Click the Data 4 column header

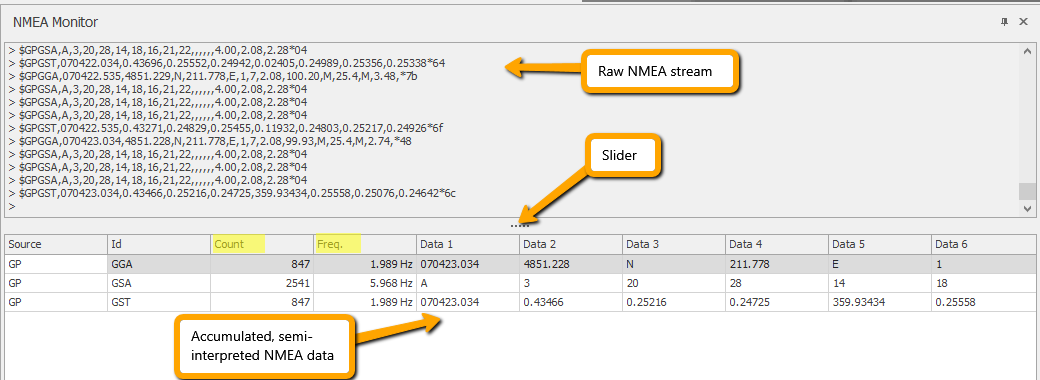(777, 244)
